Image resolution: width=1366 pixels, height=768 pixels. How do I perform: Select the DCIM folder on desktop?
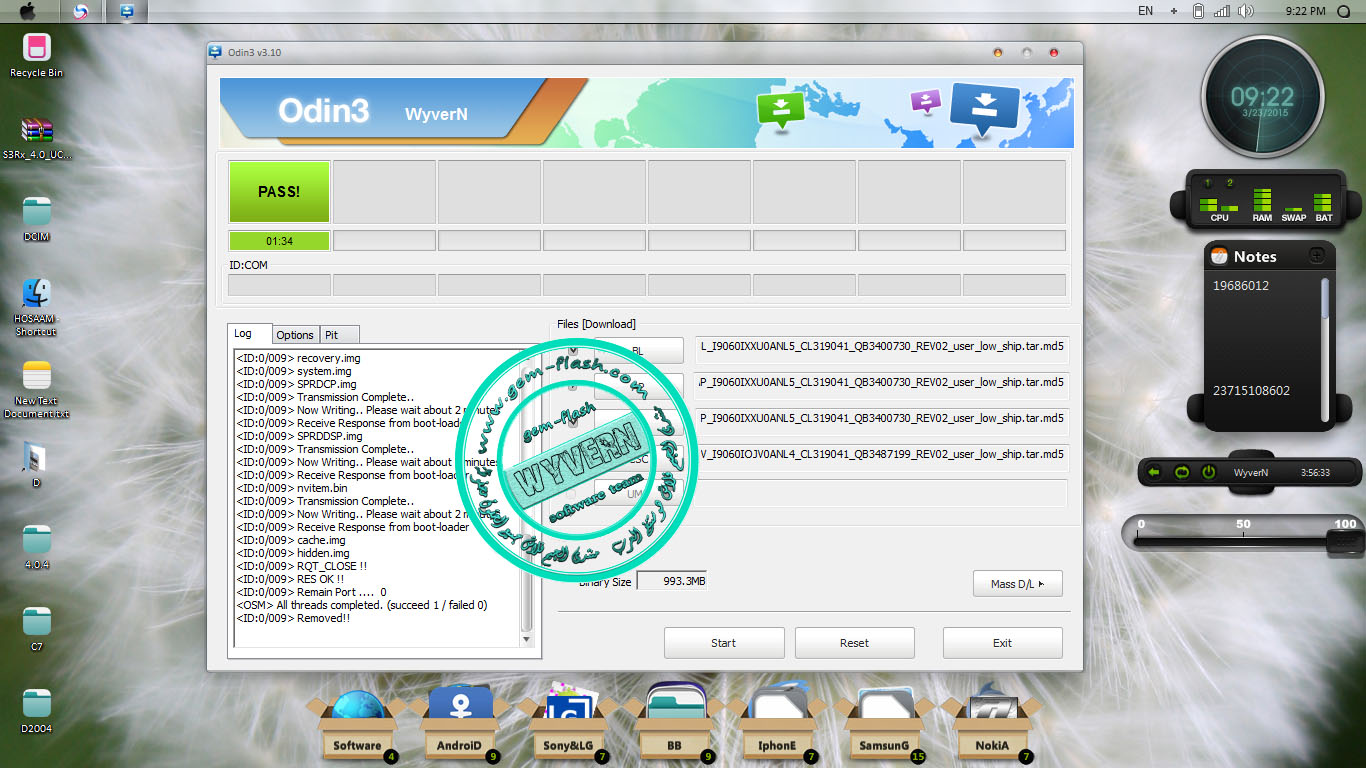click(37, 220)
